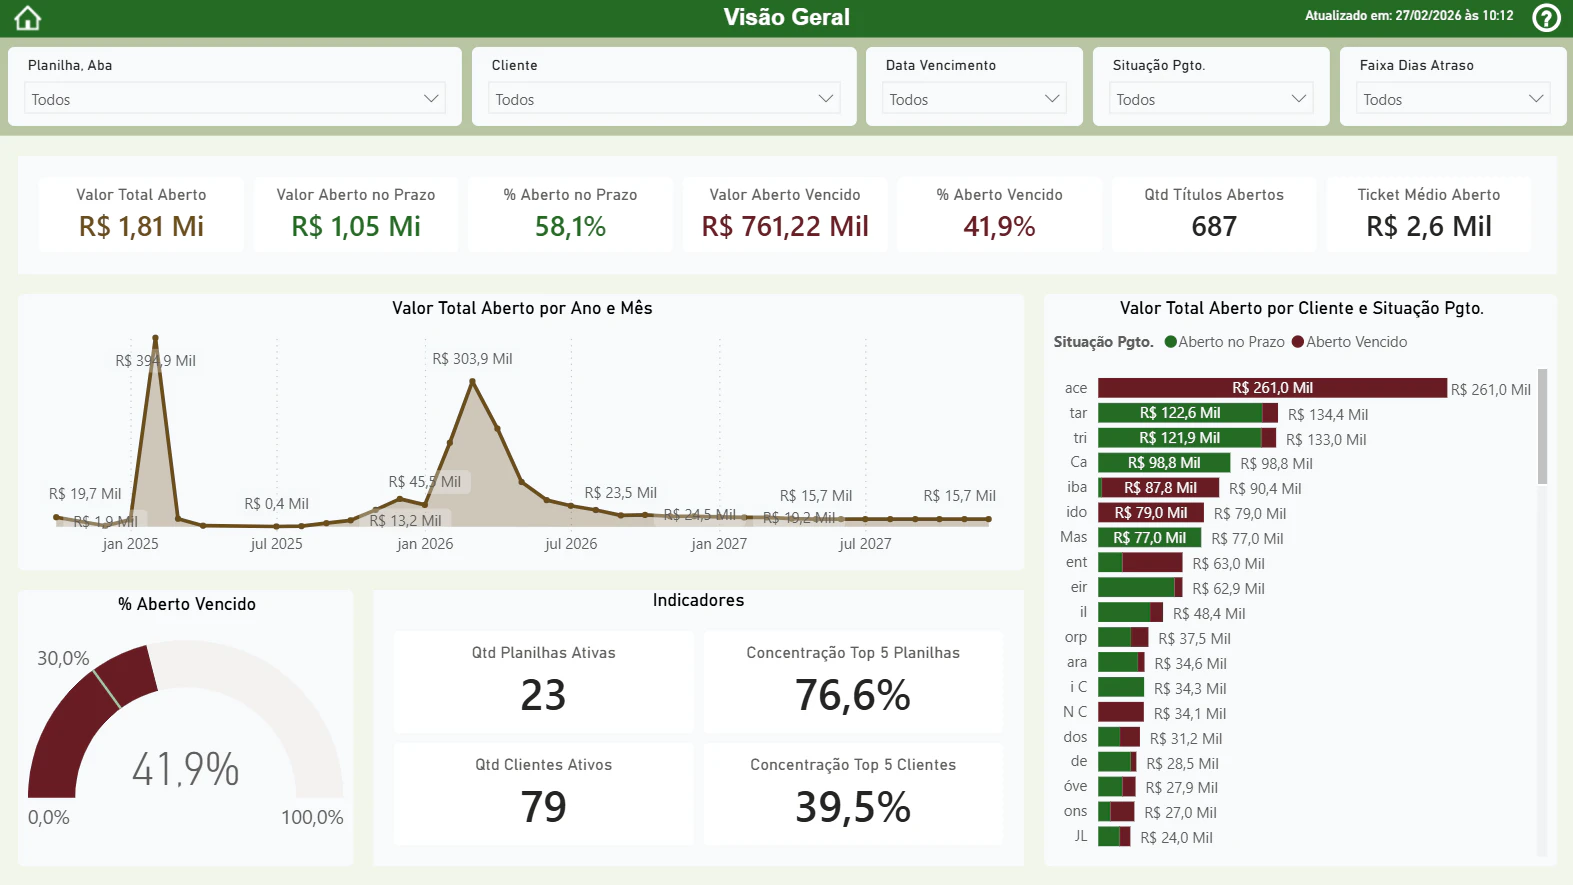The width and height of the screenshot is (1573, 885).
Task: Click the R$ 134,4 Mil total label
Action: tap(1328, 415)
